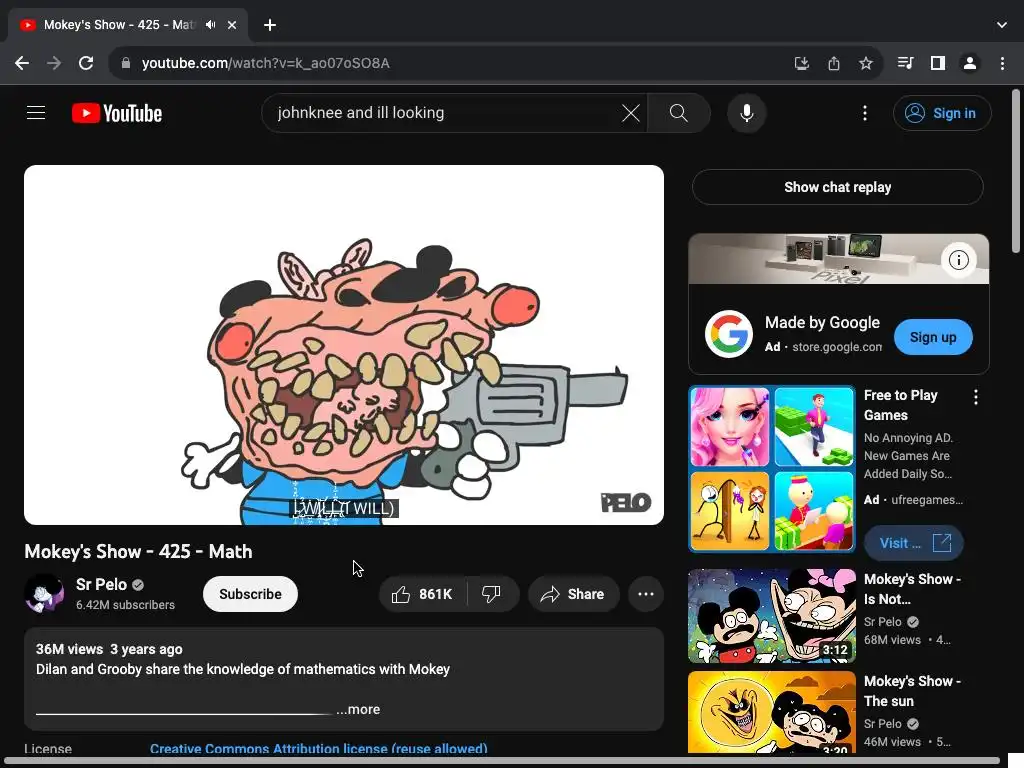
Task: Show chat replay
Action: coord(838,187)
